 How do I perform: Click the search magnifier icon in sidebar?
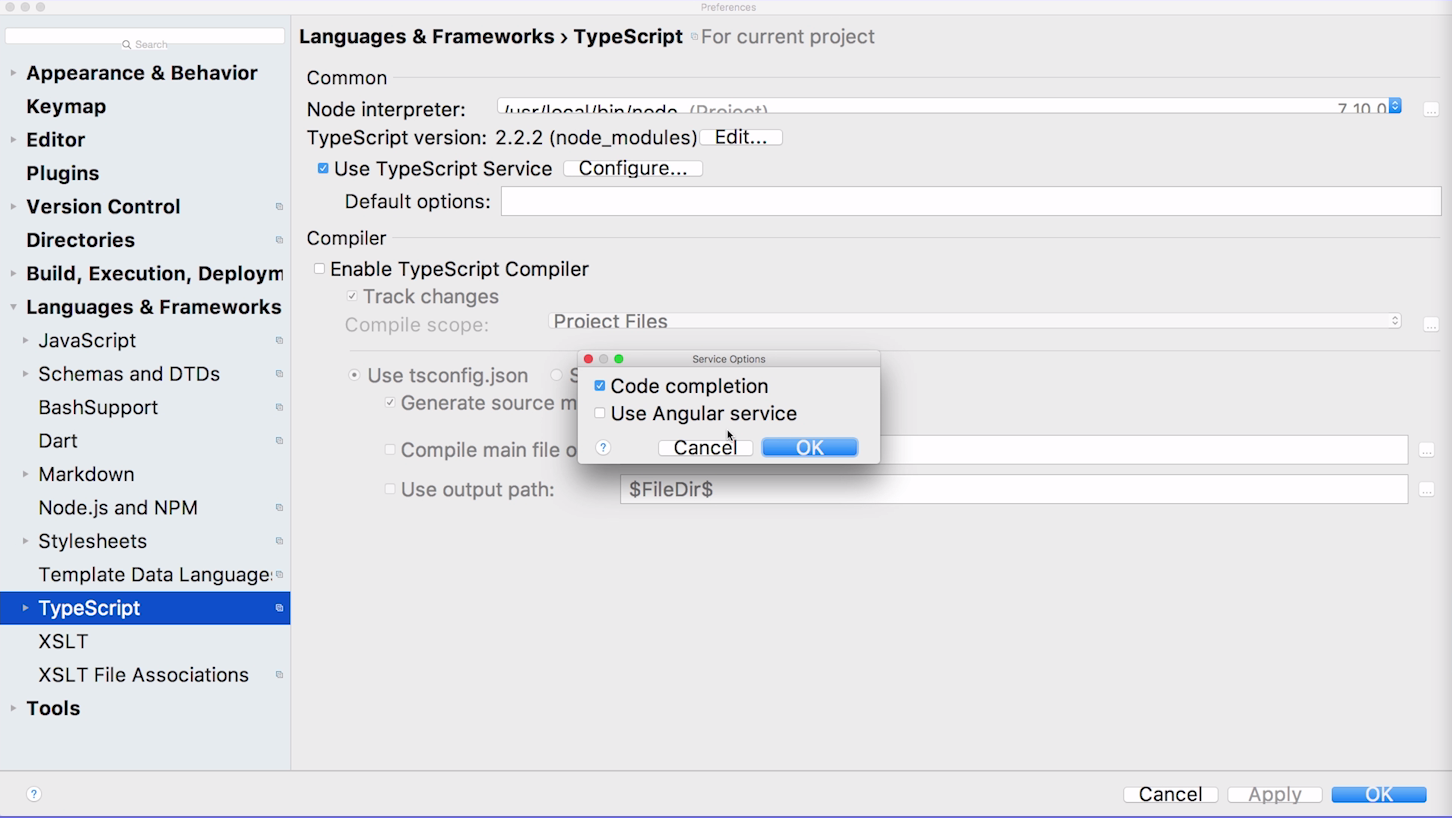(x=127, y=45)
